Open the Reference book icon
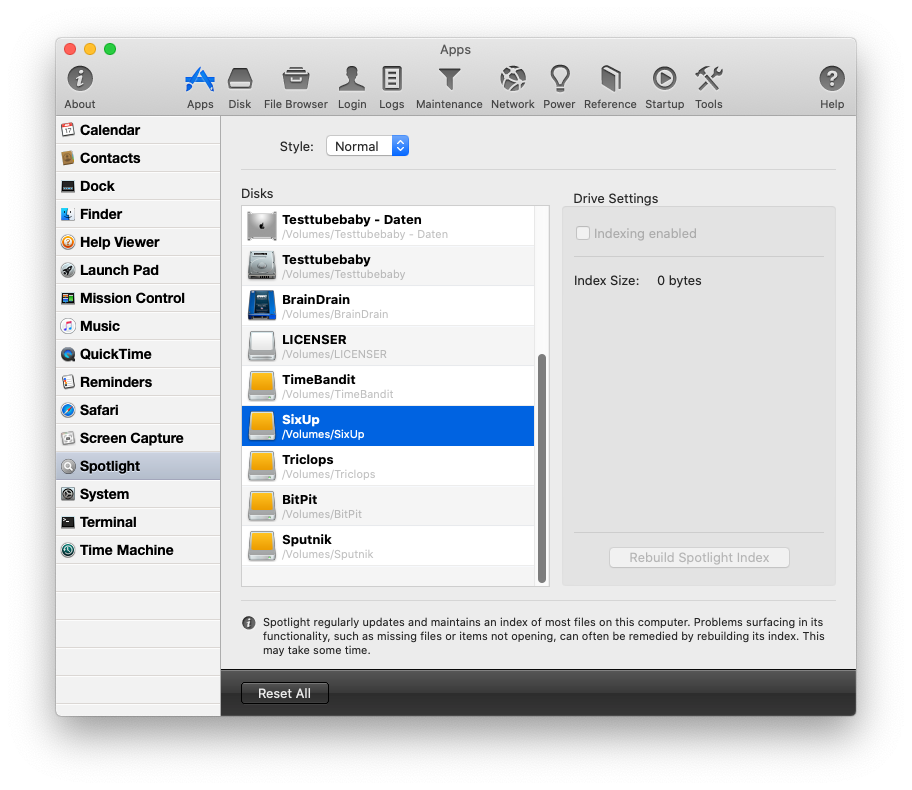Screen dimensions: 912x790 pyautogui.click(x=610, y=87)
